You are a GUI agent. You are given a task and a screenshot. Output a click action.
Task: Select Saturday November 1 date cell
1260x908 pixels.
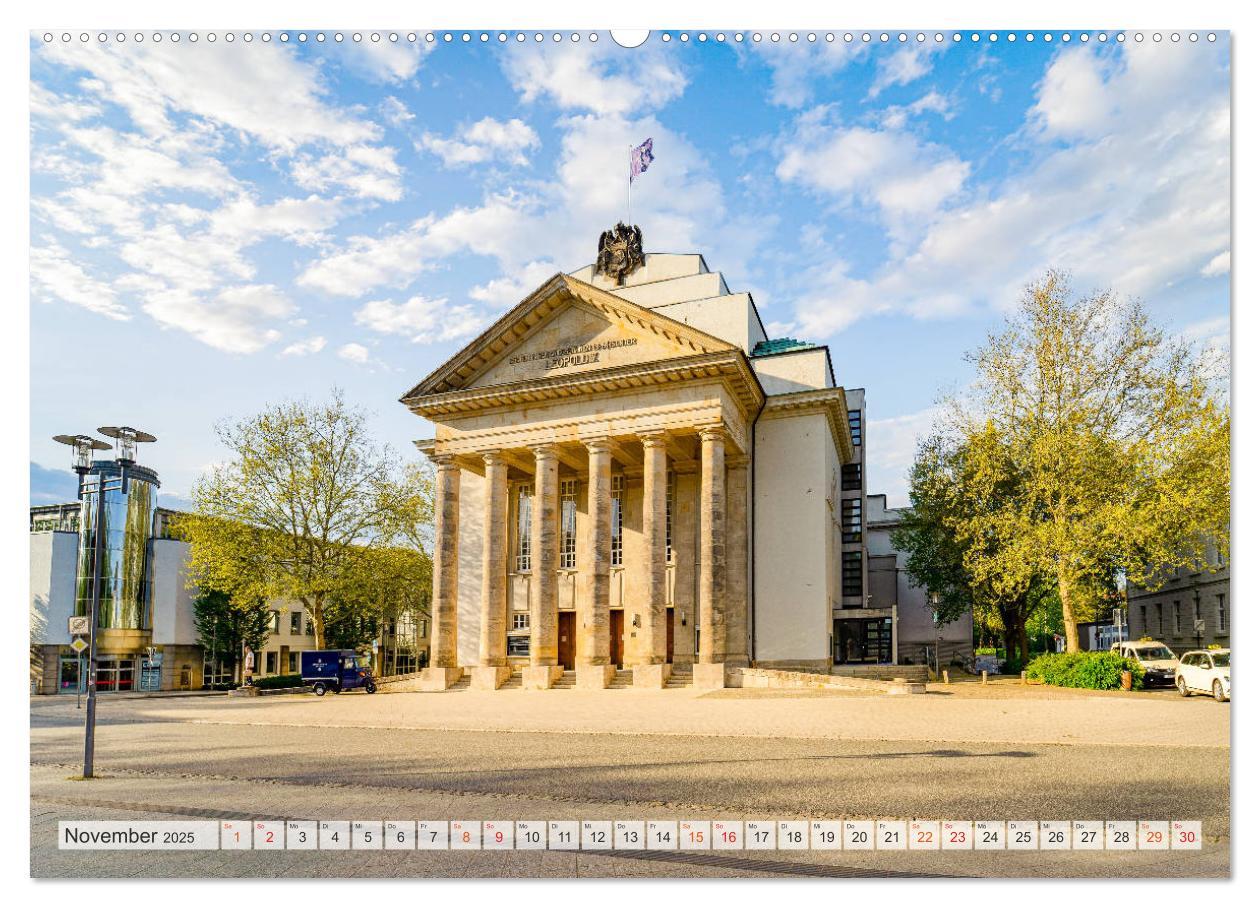(237, 836)
